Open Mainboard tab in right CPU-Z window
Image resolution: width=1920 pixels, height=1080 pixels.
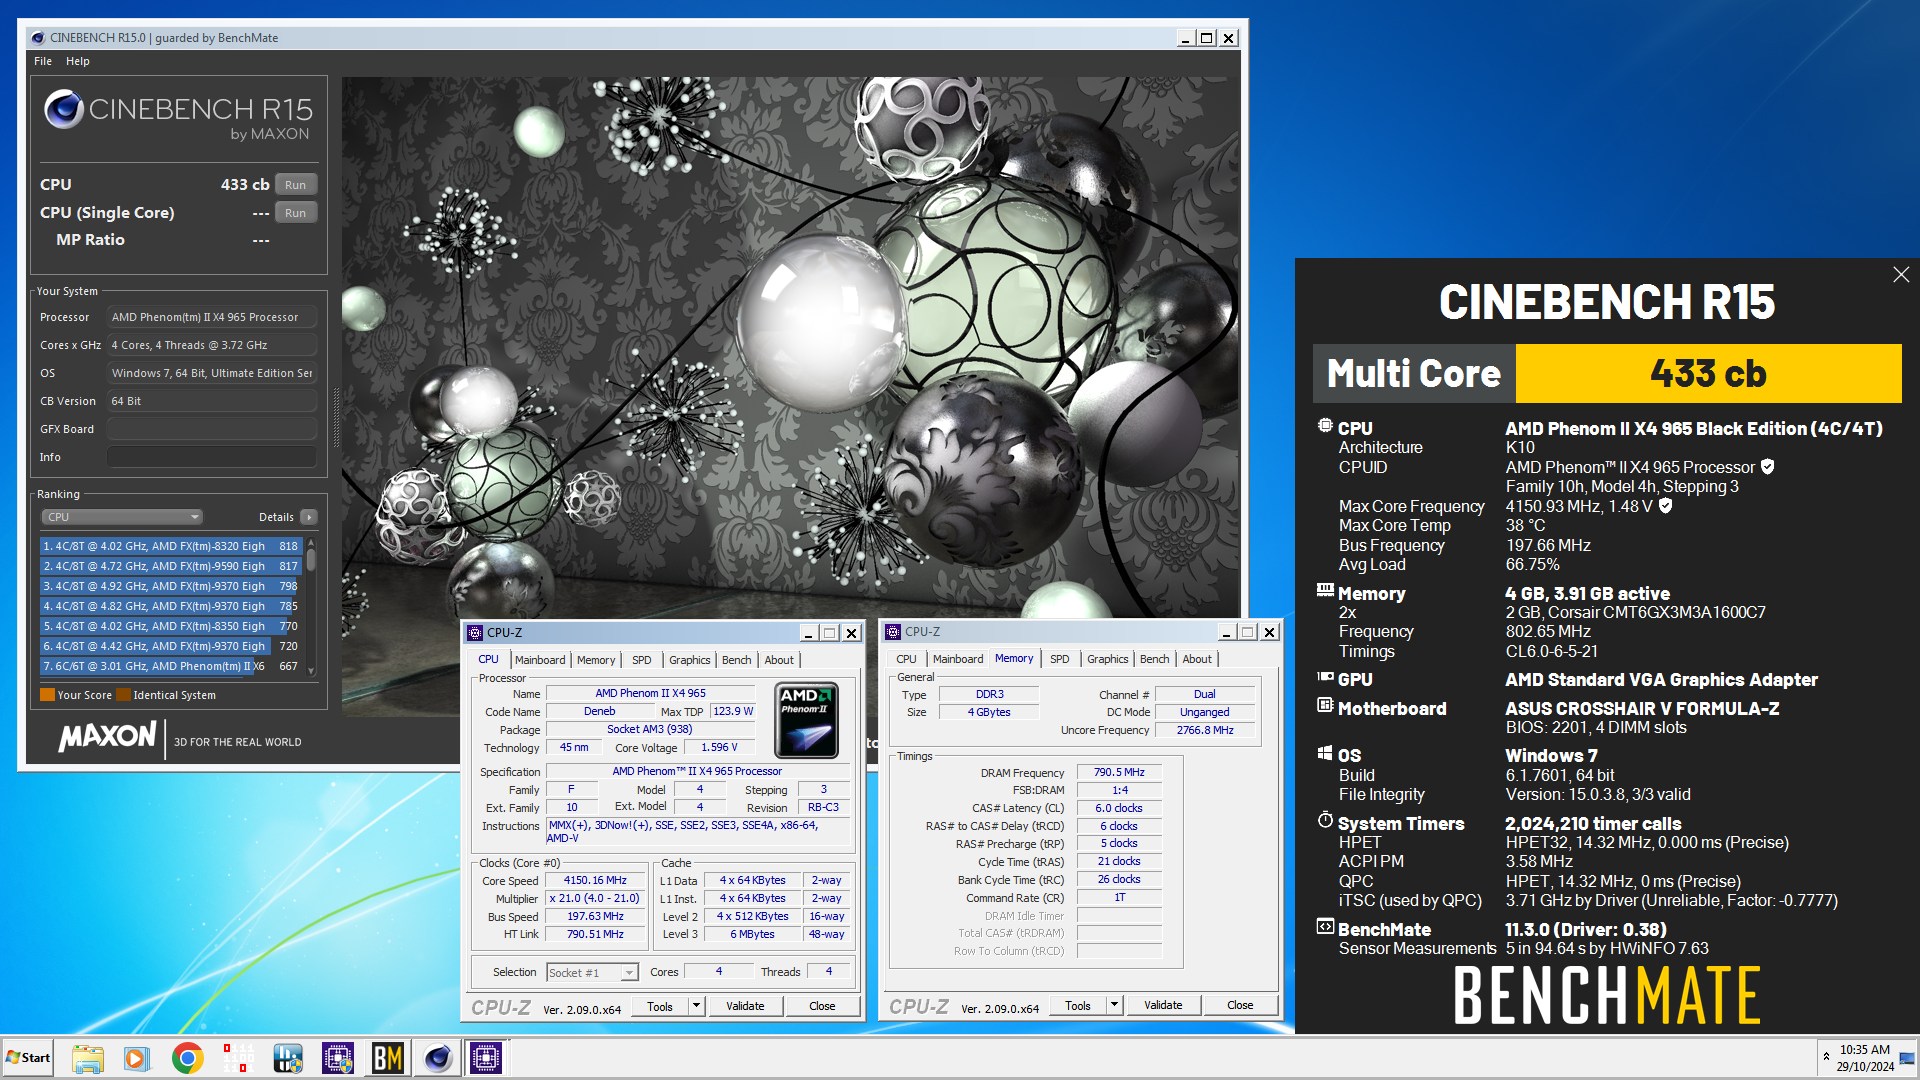958,659
